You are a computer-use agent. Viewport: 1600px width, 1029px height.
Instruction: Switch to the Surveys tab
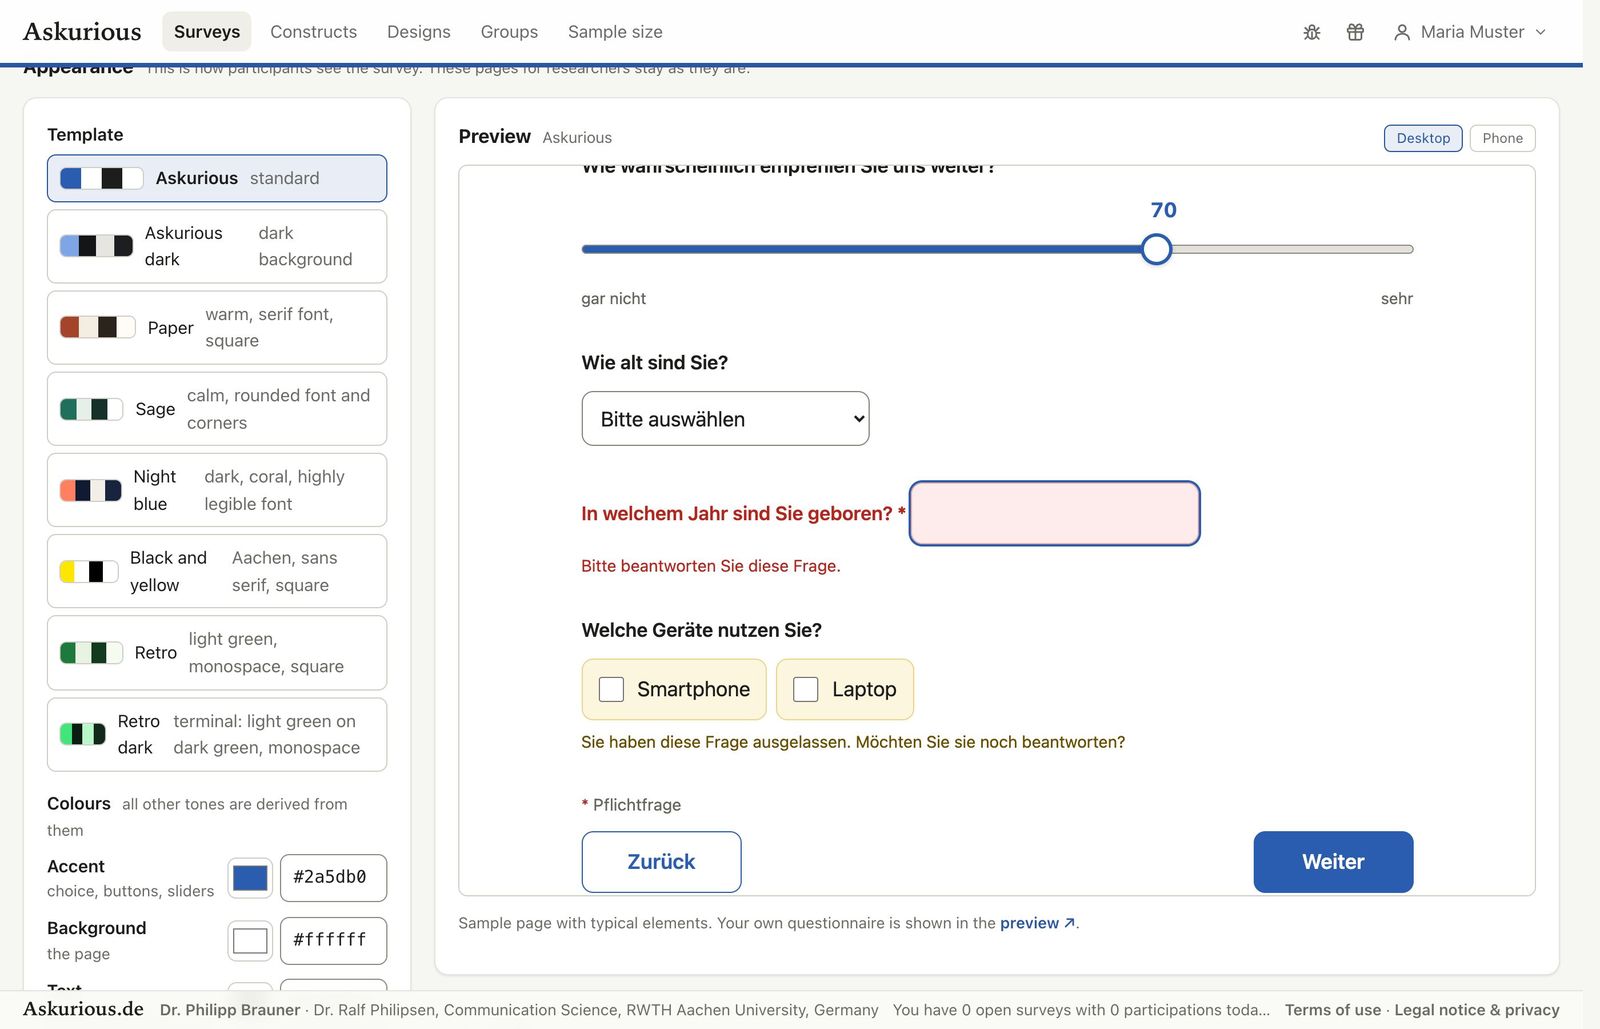tap(207, 32)
